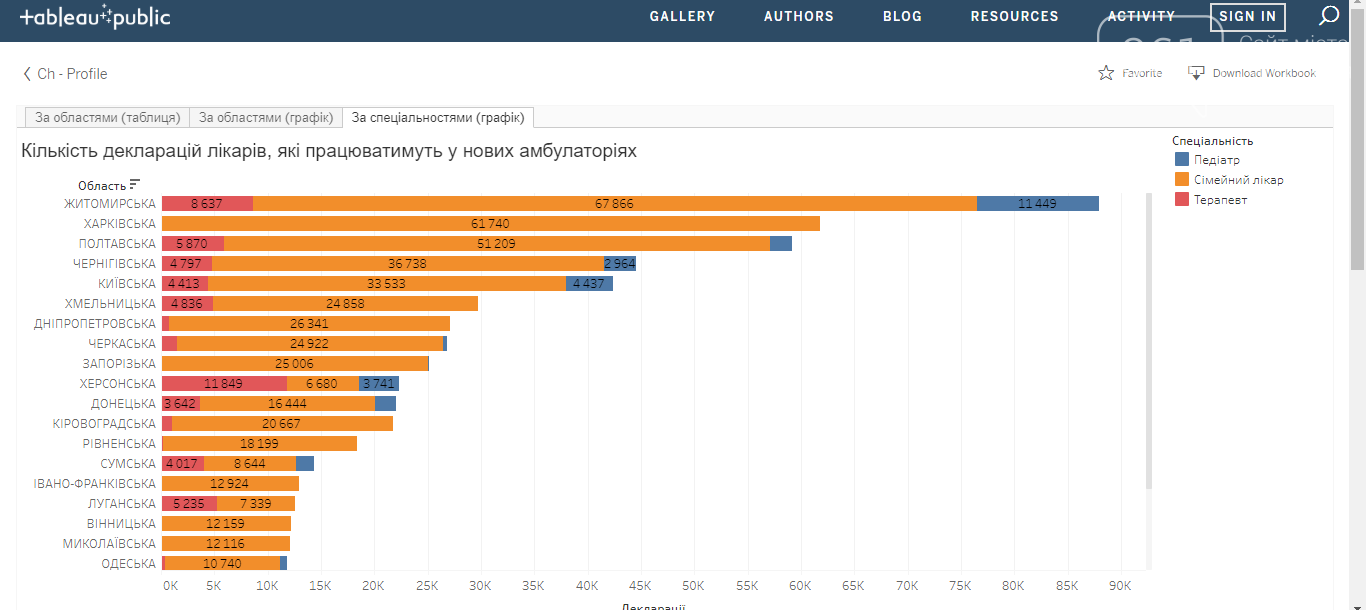Click the Харківська orange bar 61 740
The height and width of the screenshot is (610, 1366).
490,224
